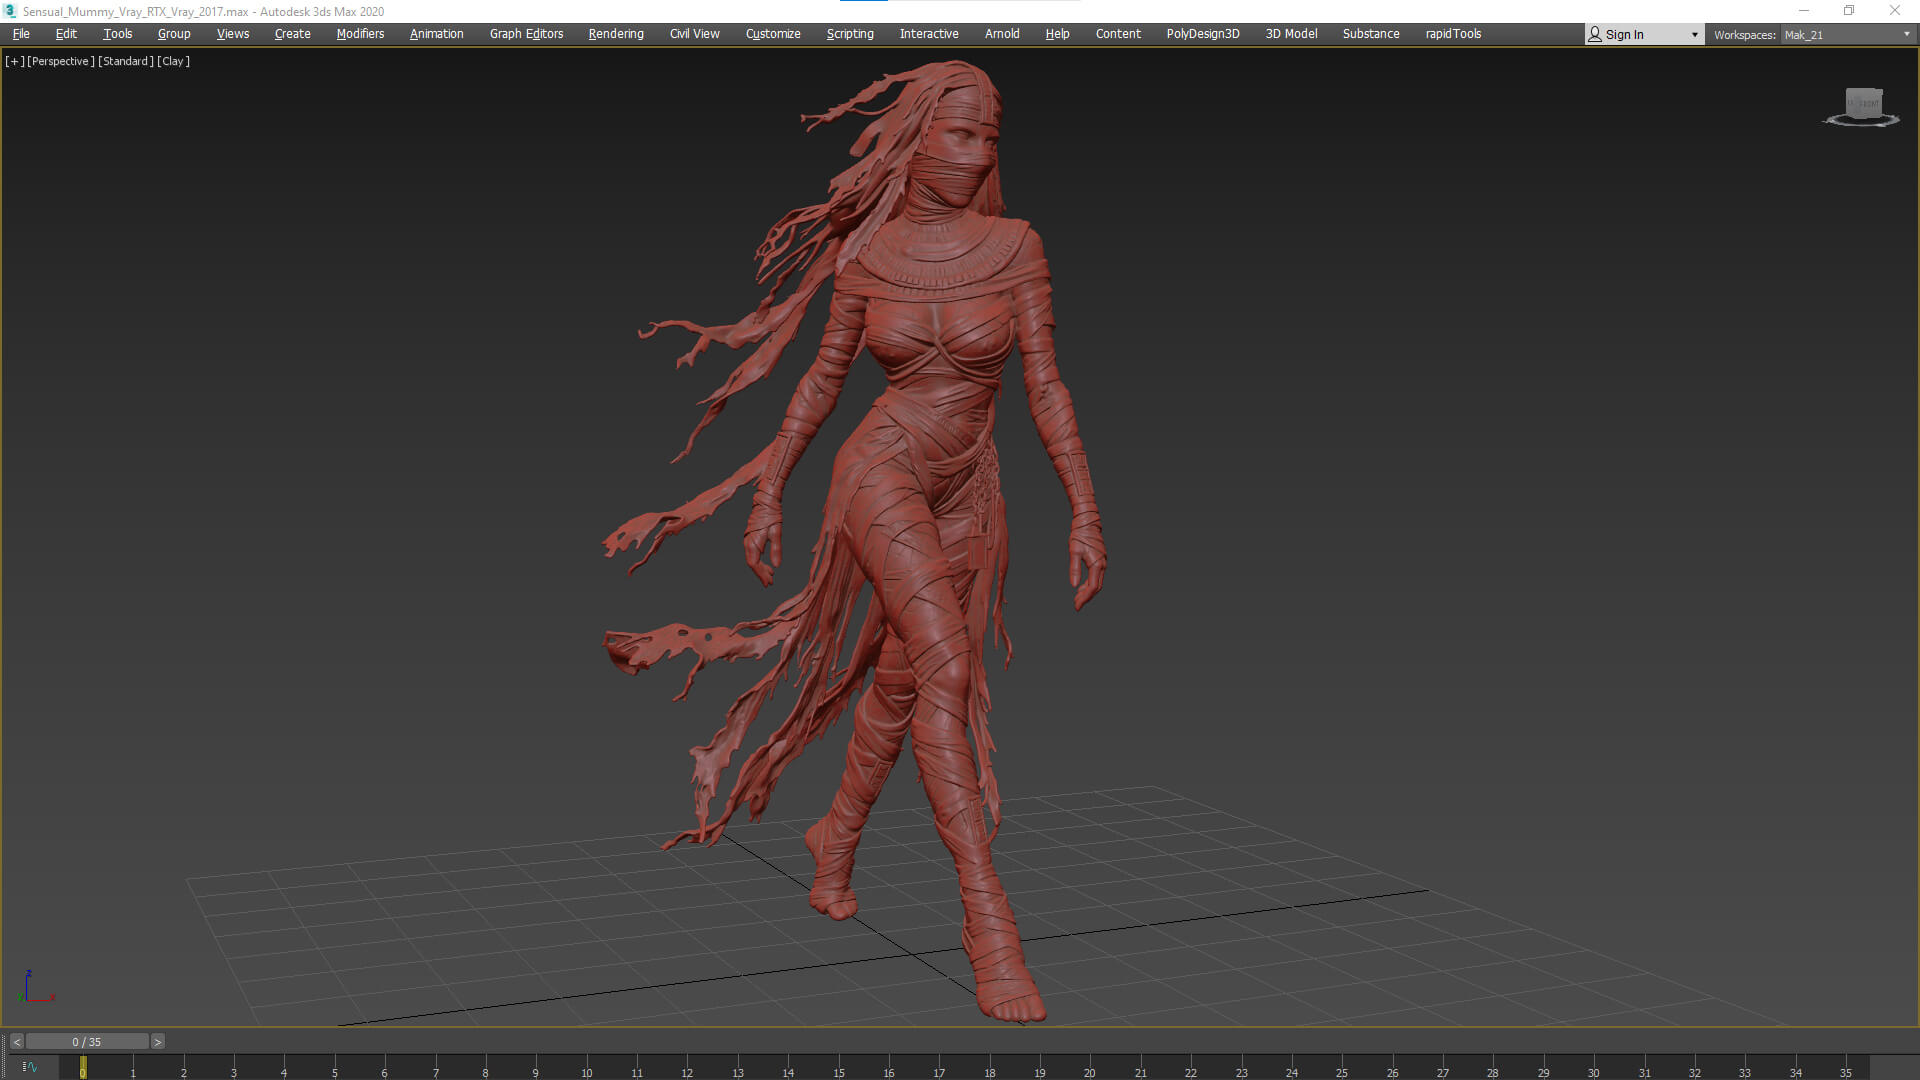
Task: Open the Customize menu
Action: click(773, 34)
